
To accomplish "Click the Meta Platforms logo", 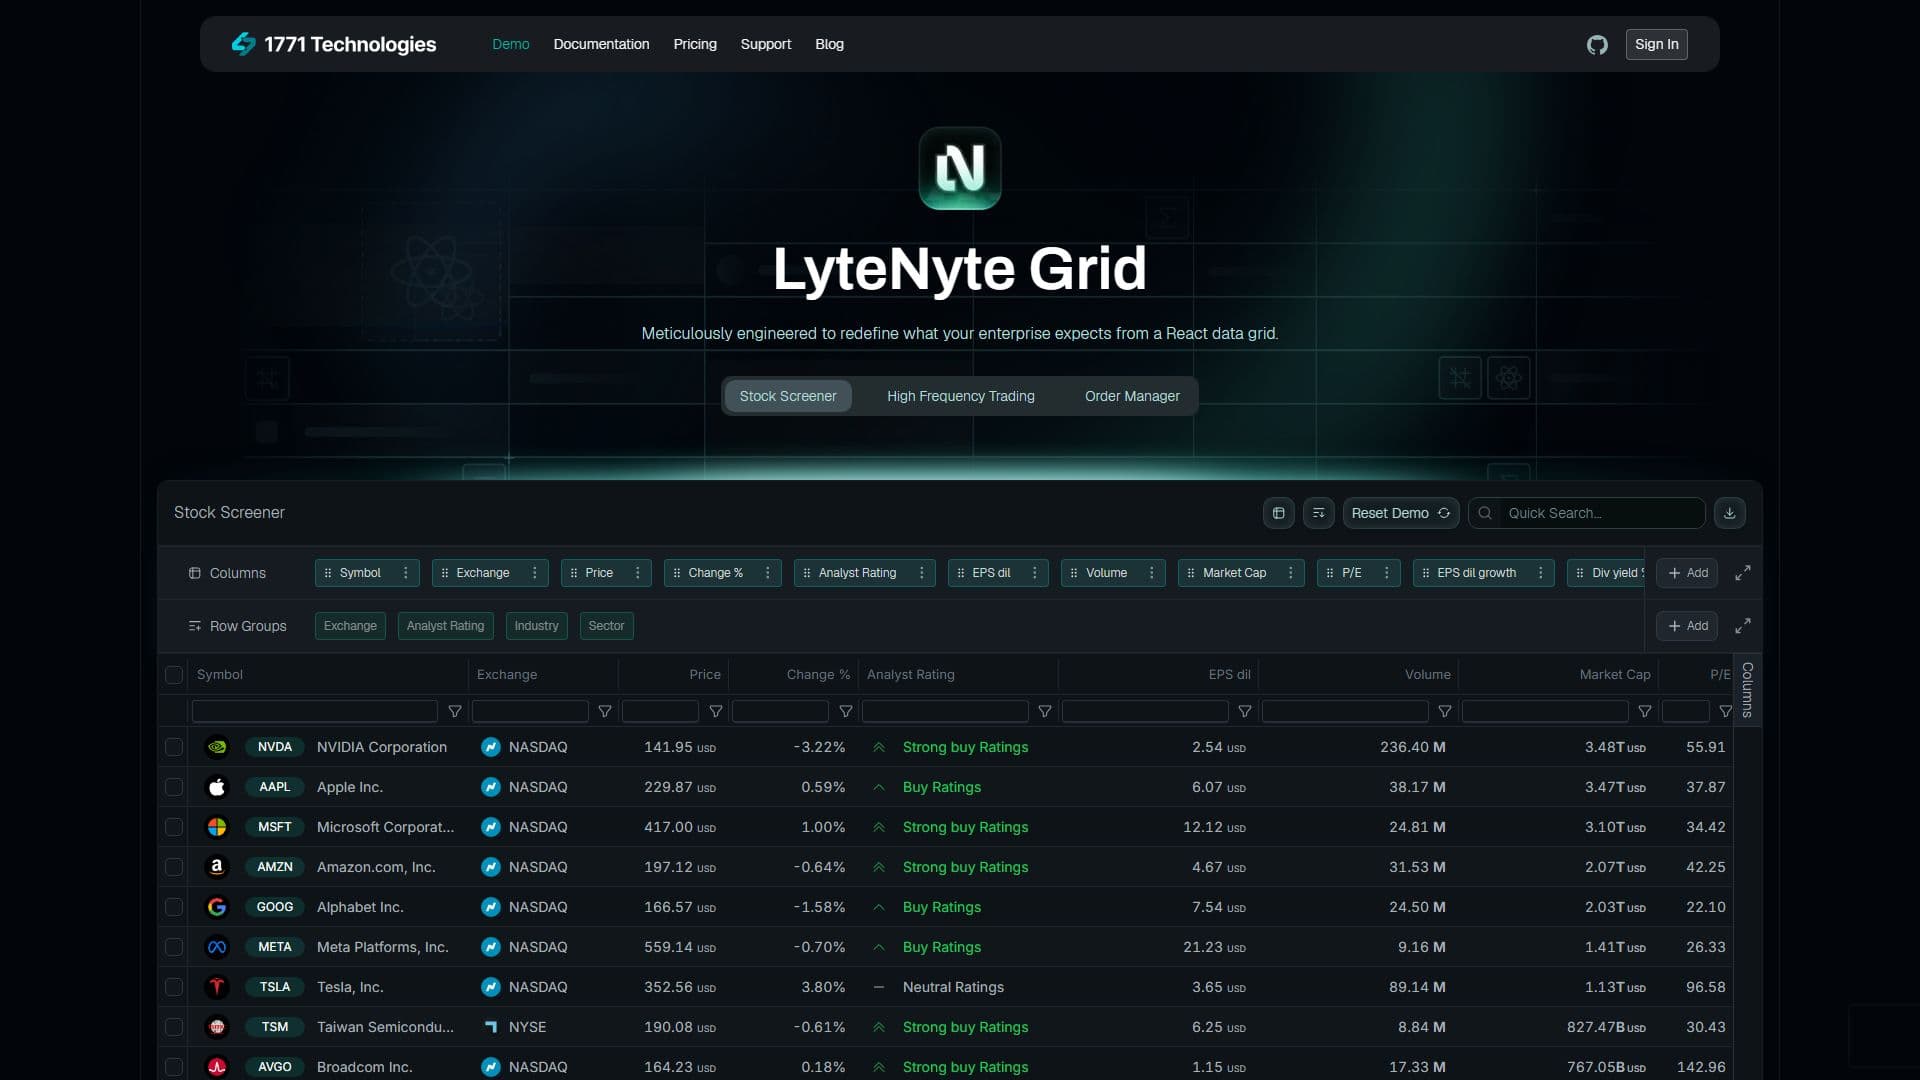I will 217,947.
